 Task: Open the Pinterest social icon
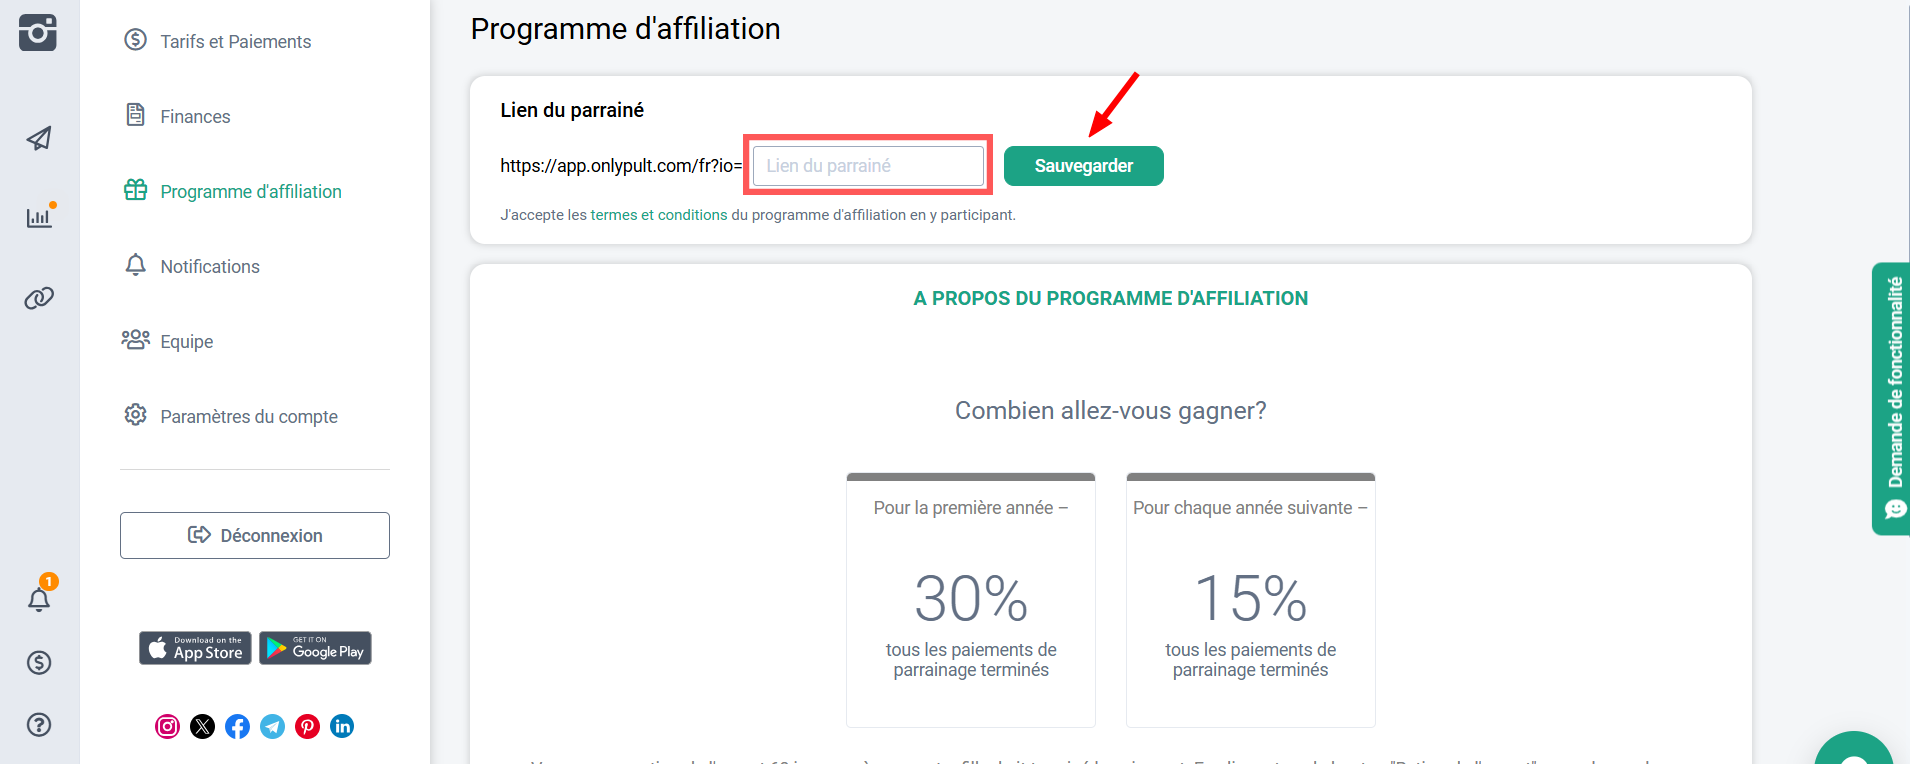click(308, 726)
